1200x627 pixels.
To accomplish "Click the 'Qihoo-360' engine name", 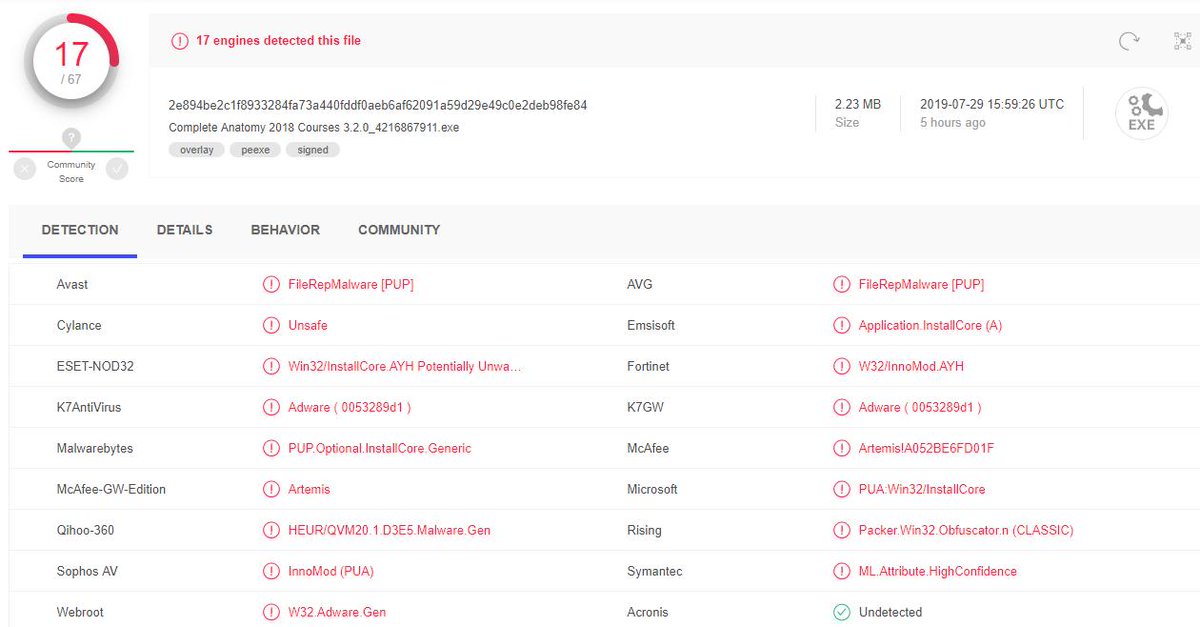I will click(85, 531).
